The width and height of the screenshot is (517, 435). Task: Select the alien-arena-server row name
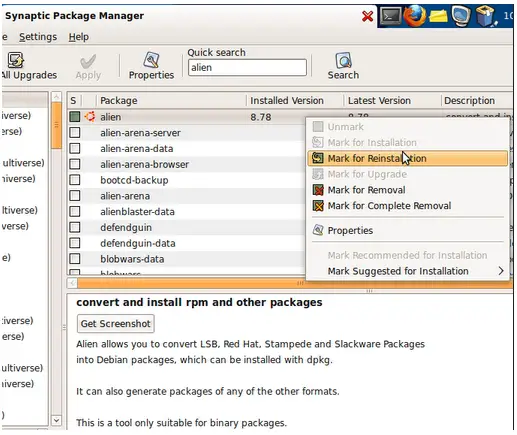140,133
